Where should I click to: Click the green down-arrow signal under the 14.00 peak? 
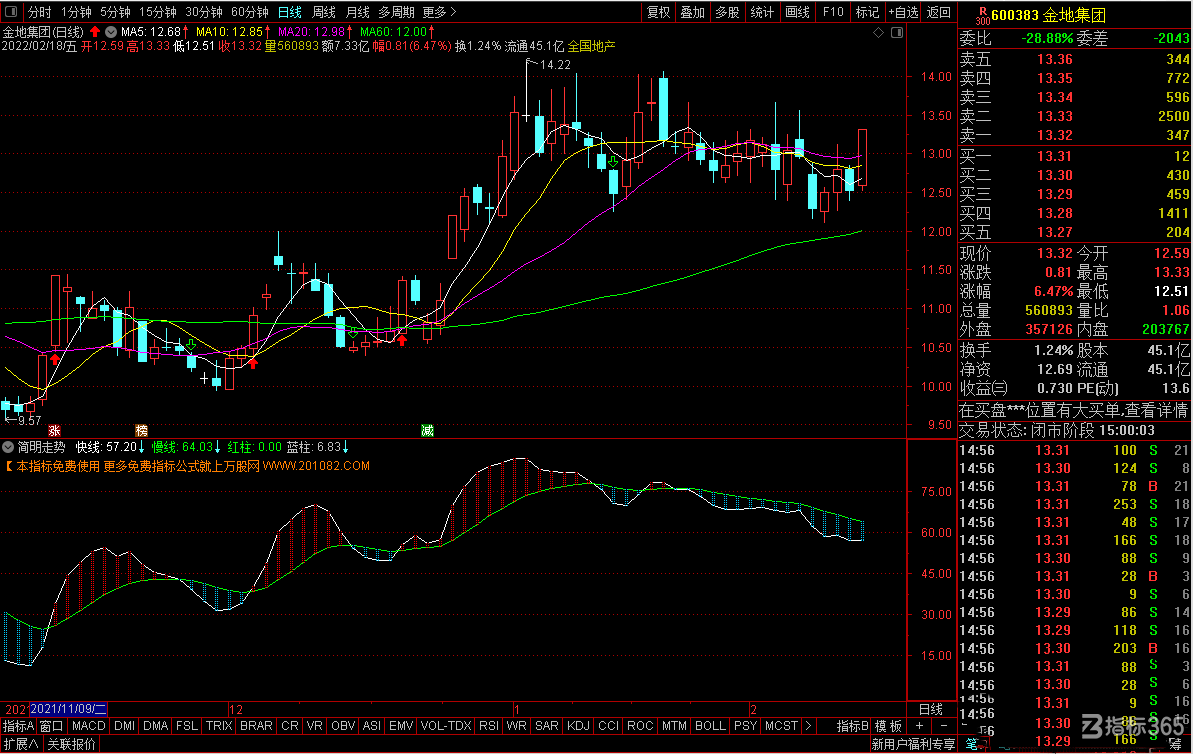[x=612, y=162]
